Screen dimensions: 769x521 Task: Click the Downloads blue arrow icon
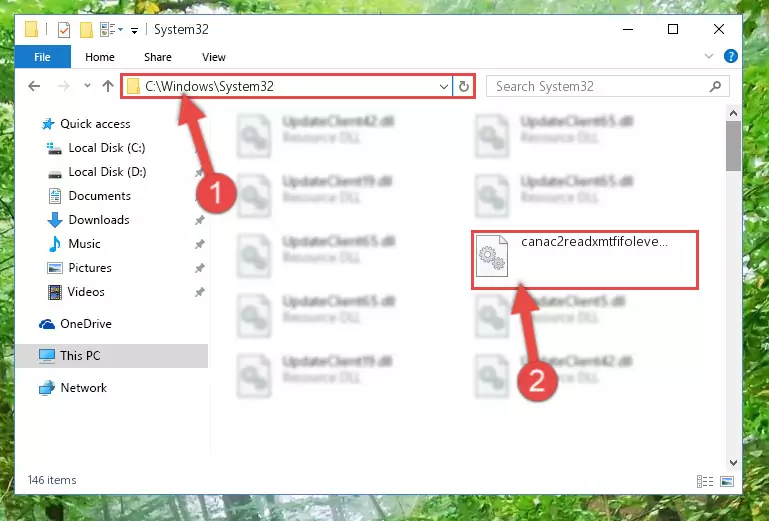pyautogui.click(x=55, y=220)
